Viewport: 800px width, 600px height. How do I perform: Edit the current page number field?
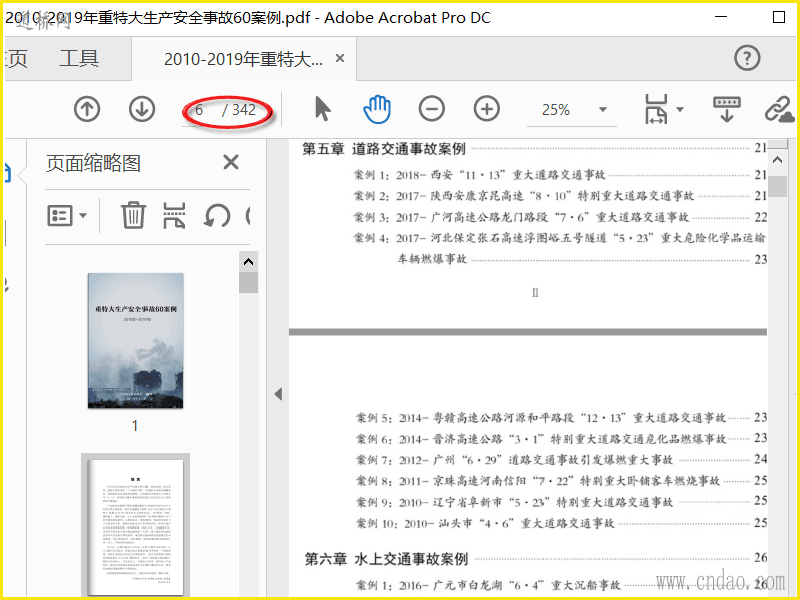[x=200, y=110]
